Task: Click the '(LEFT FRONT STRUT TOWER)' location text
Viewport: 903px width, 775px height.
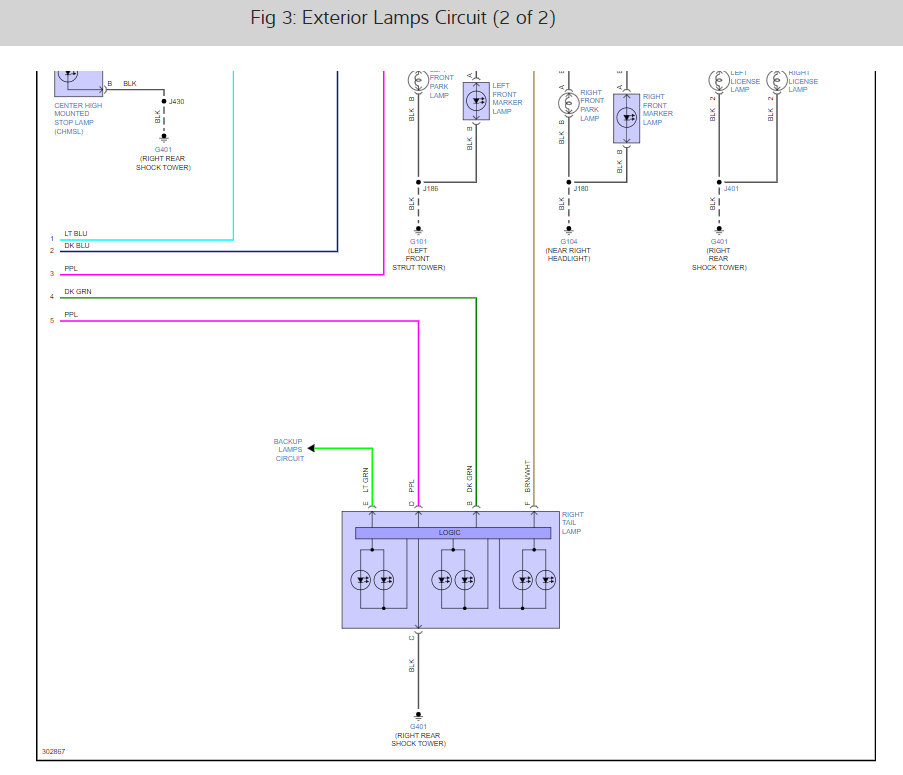Action: pyautogui.click(x=419, y=259)
